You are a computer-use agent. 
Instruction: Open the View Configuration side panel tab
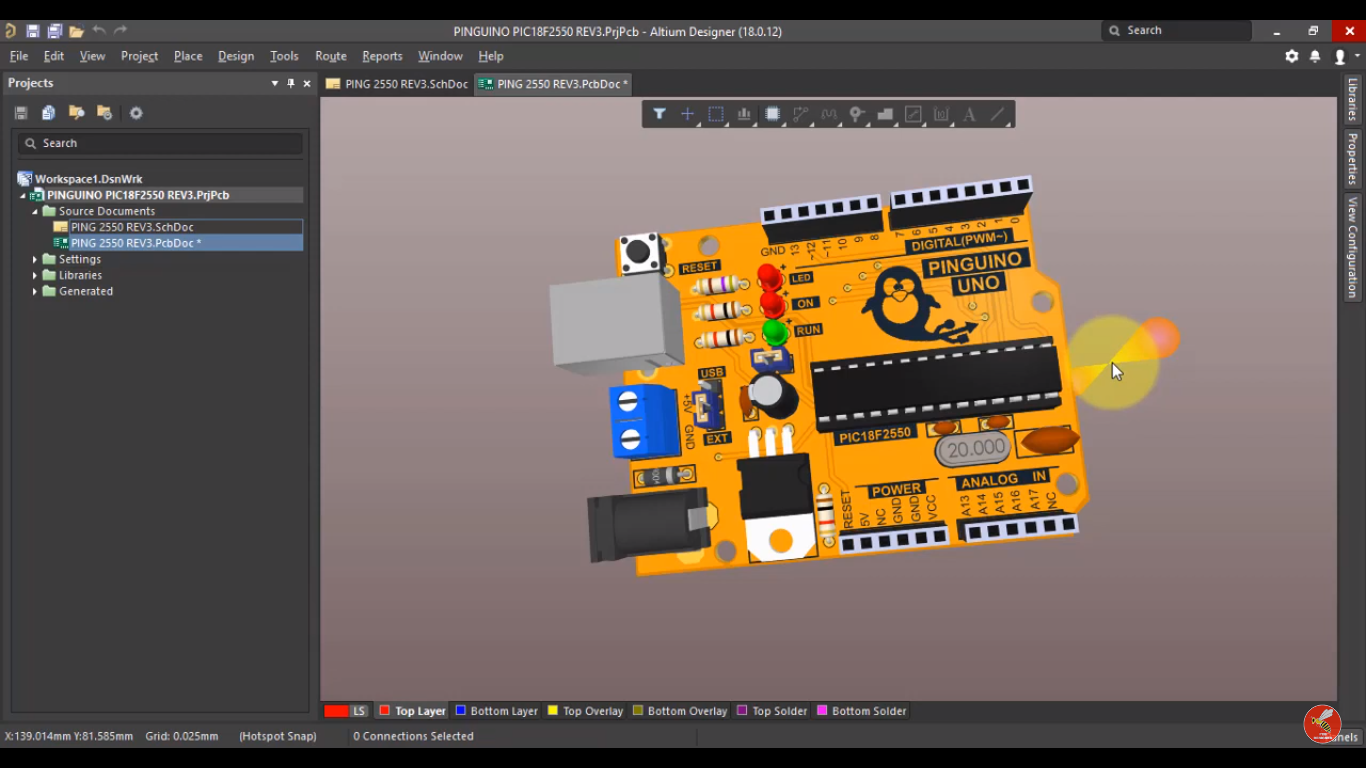point(1352,247)
